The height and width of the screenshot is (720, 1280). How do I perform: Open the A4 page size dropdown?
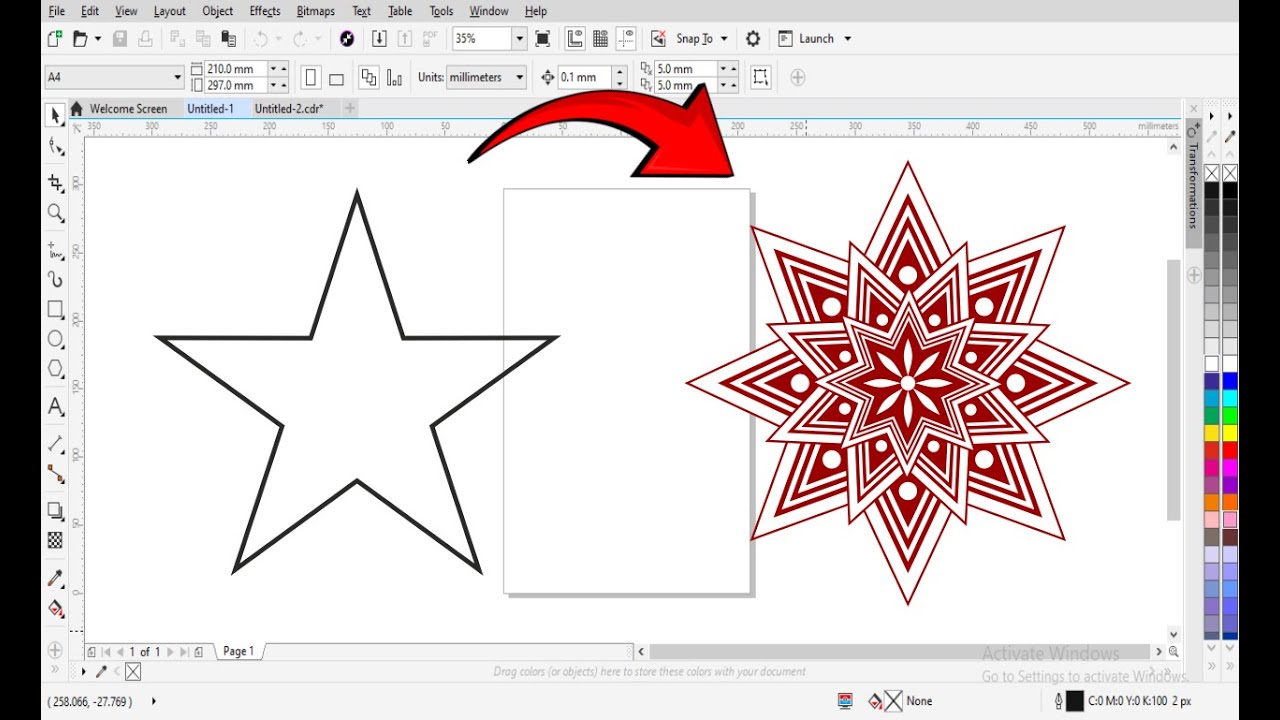(x=177, y=77)
